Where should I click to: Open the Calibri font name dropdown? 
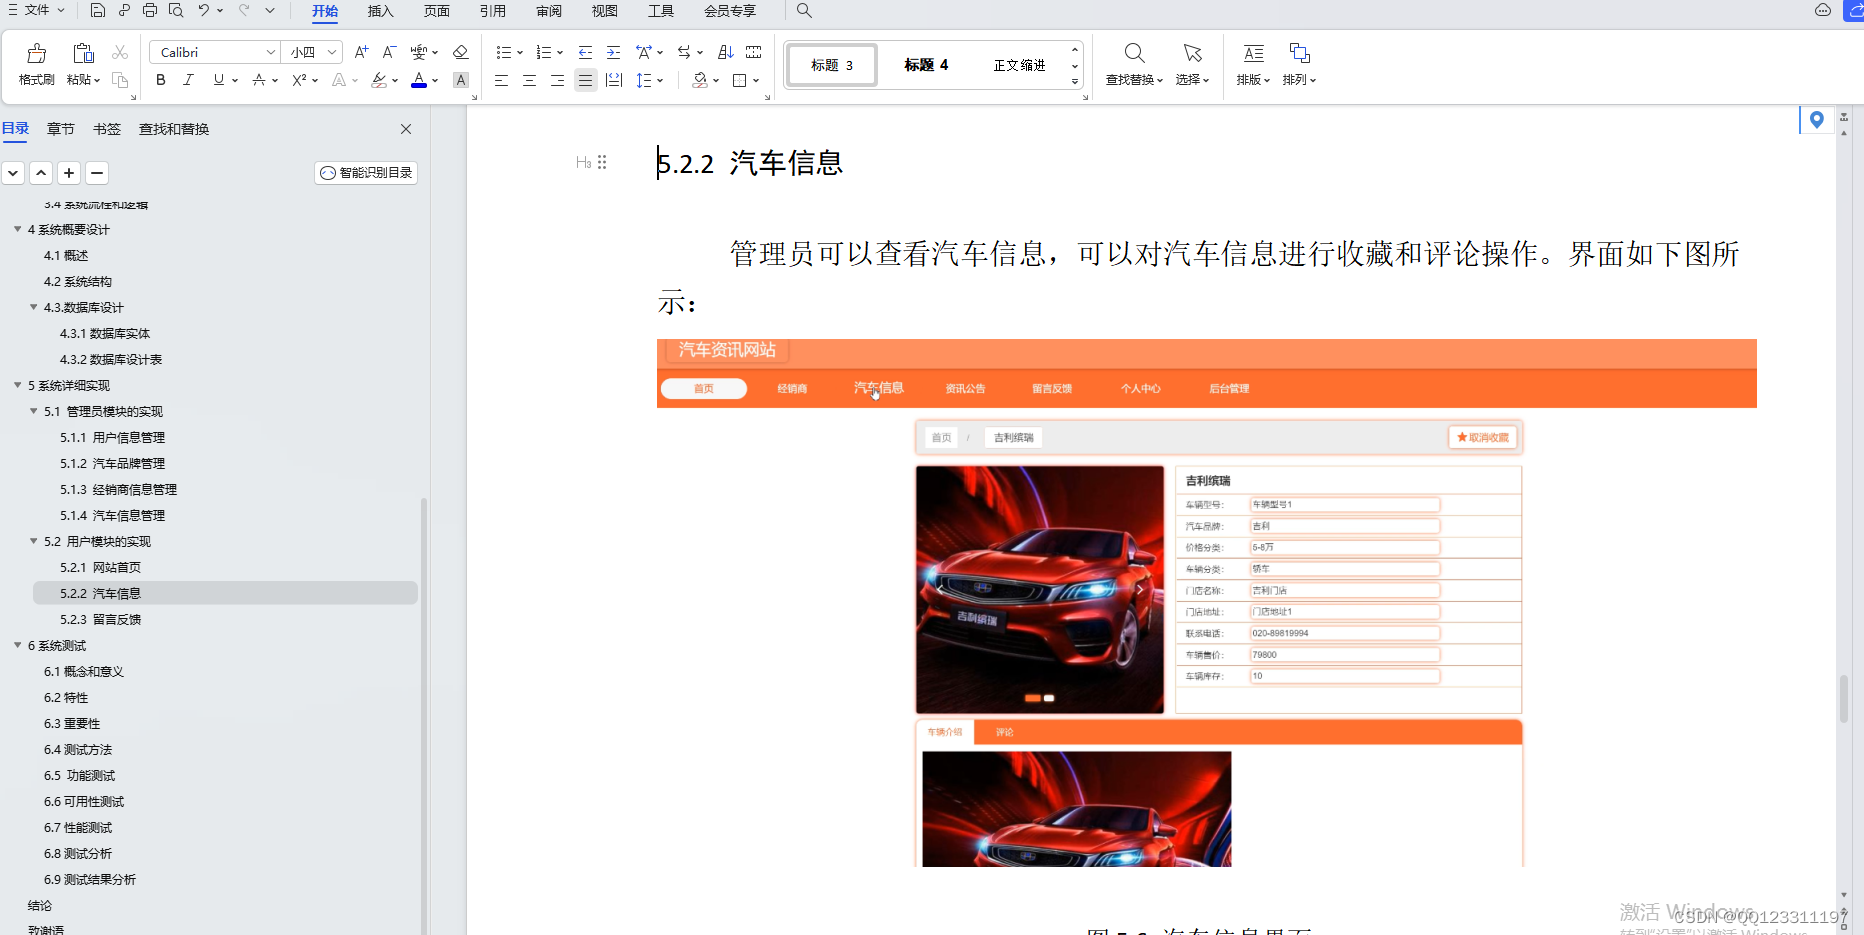pos(270,52)
